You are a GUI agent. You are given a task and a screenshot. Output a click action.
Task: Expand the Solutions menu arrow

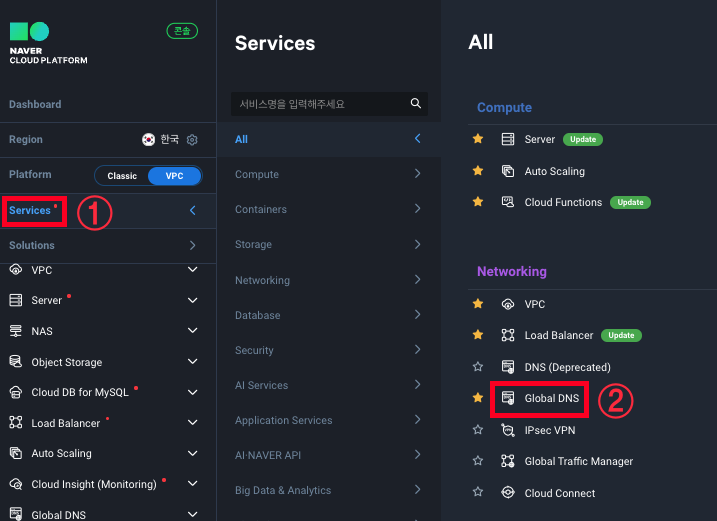coord(193,246)
